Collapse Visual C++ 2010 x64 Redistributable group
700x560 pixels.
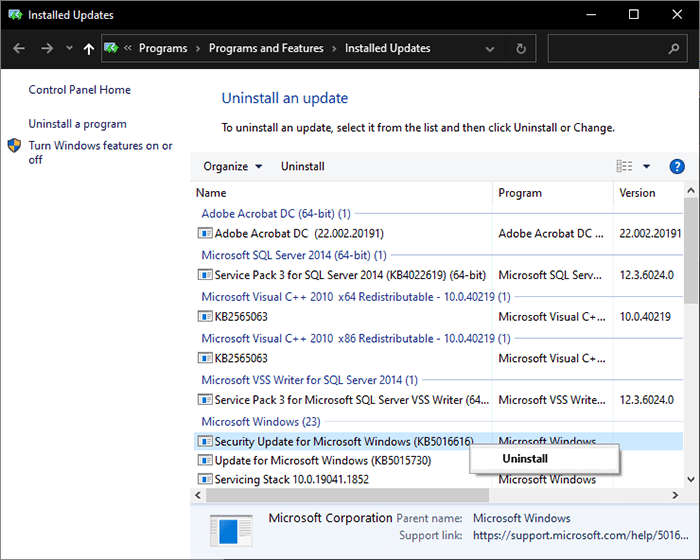356,297
